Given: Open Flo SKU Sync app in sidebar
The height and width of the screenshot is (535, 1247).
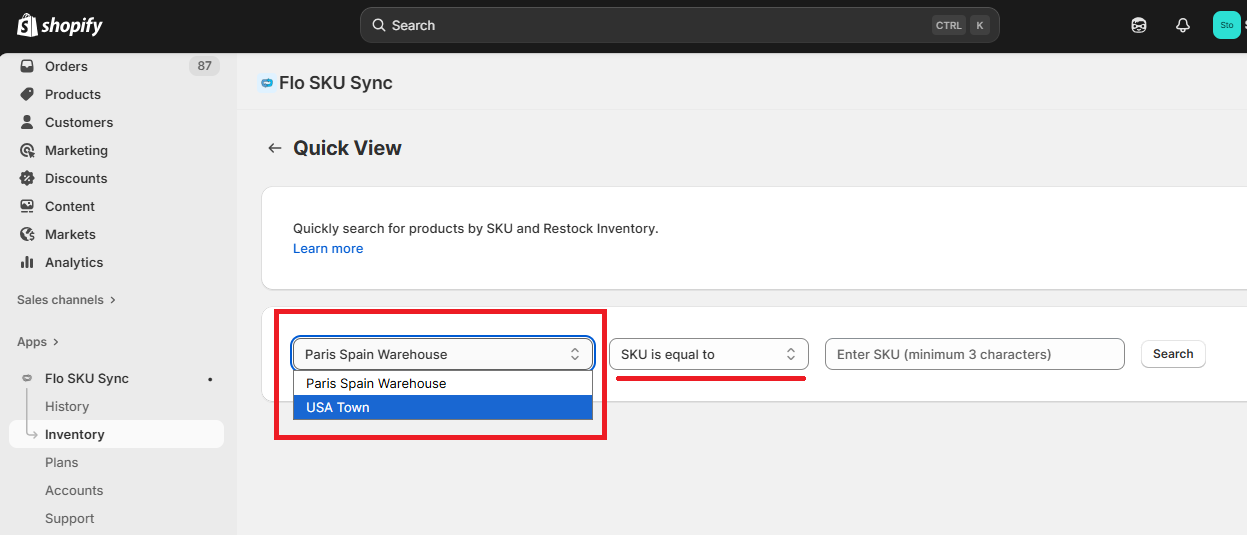Looking at the screenshot, I should pyautogui.click(x=87, y=378).
